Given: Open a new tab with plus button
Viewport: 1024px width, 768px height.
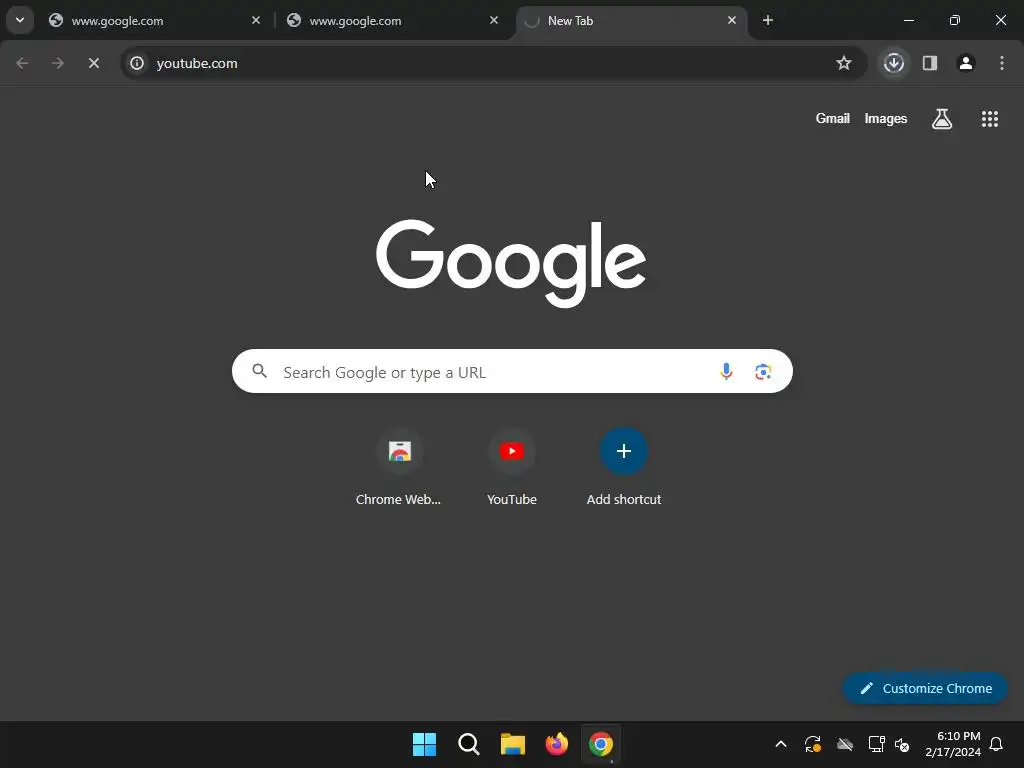Looking at the screenshot, I should click(x=768, y=20).
